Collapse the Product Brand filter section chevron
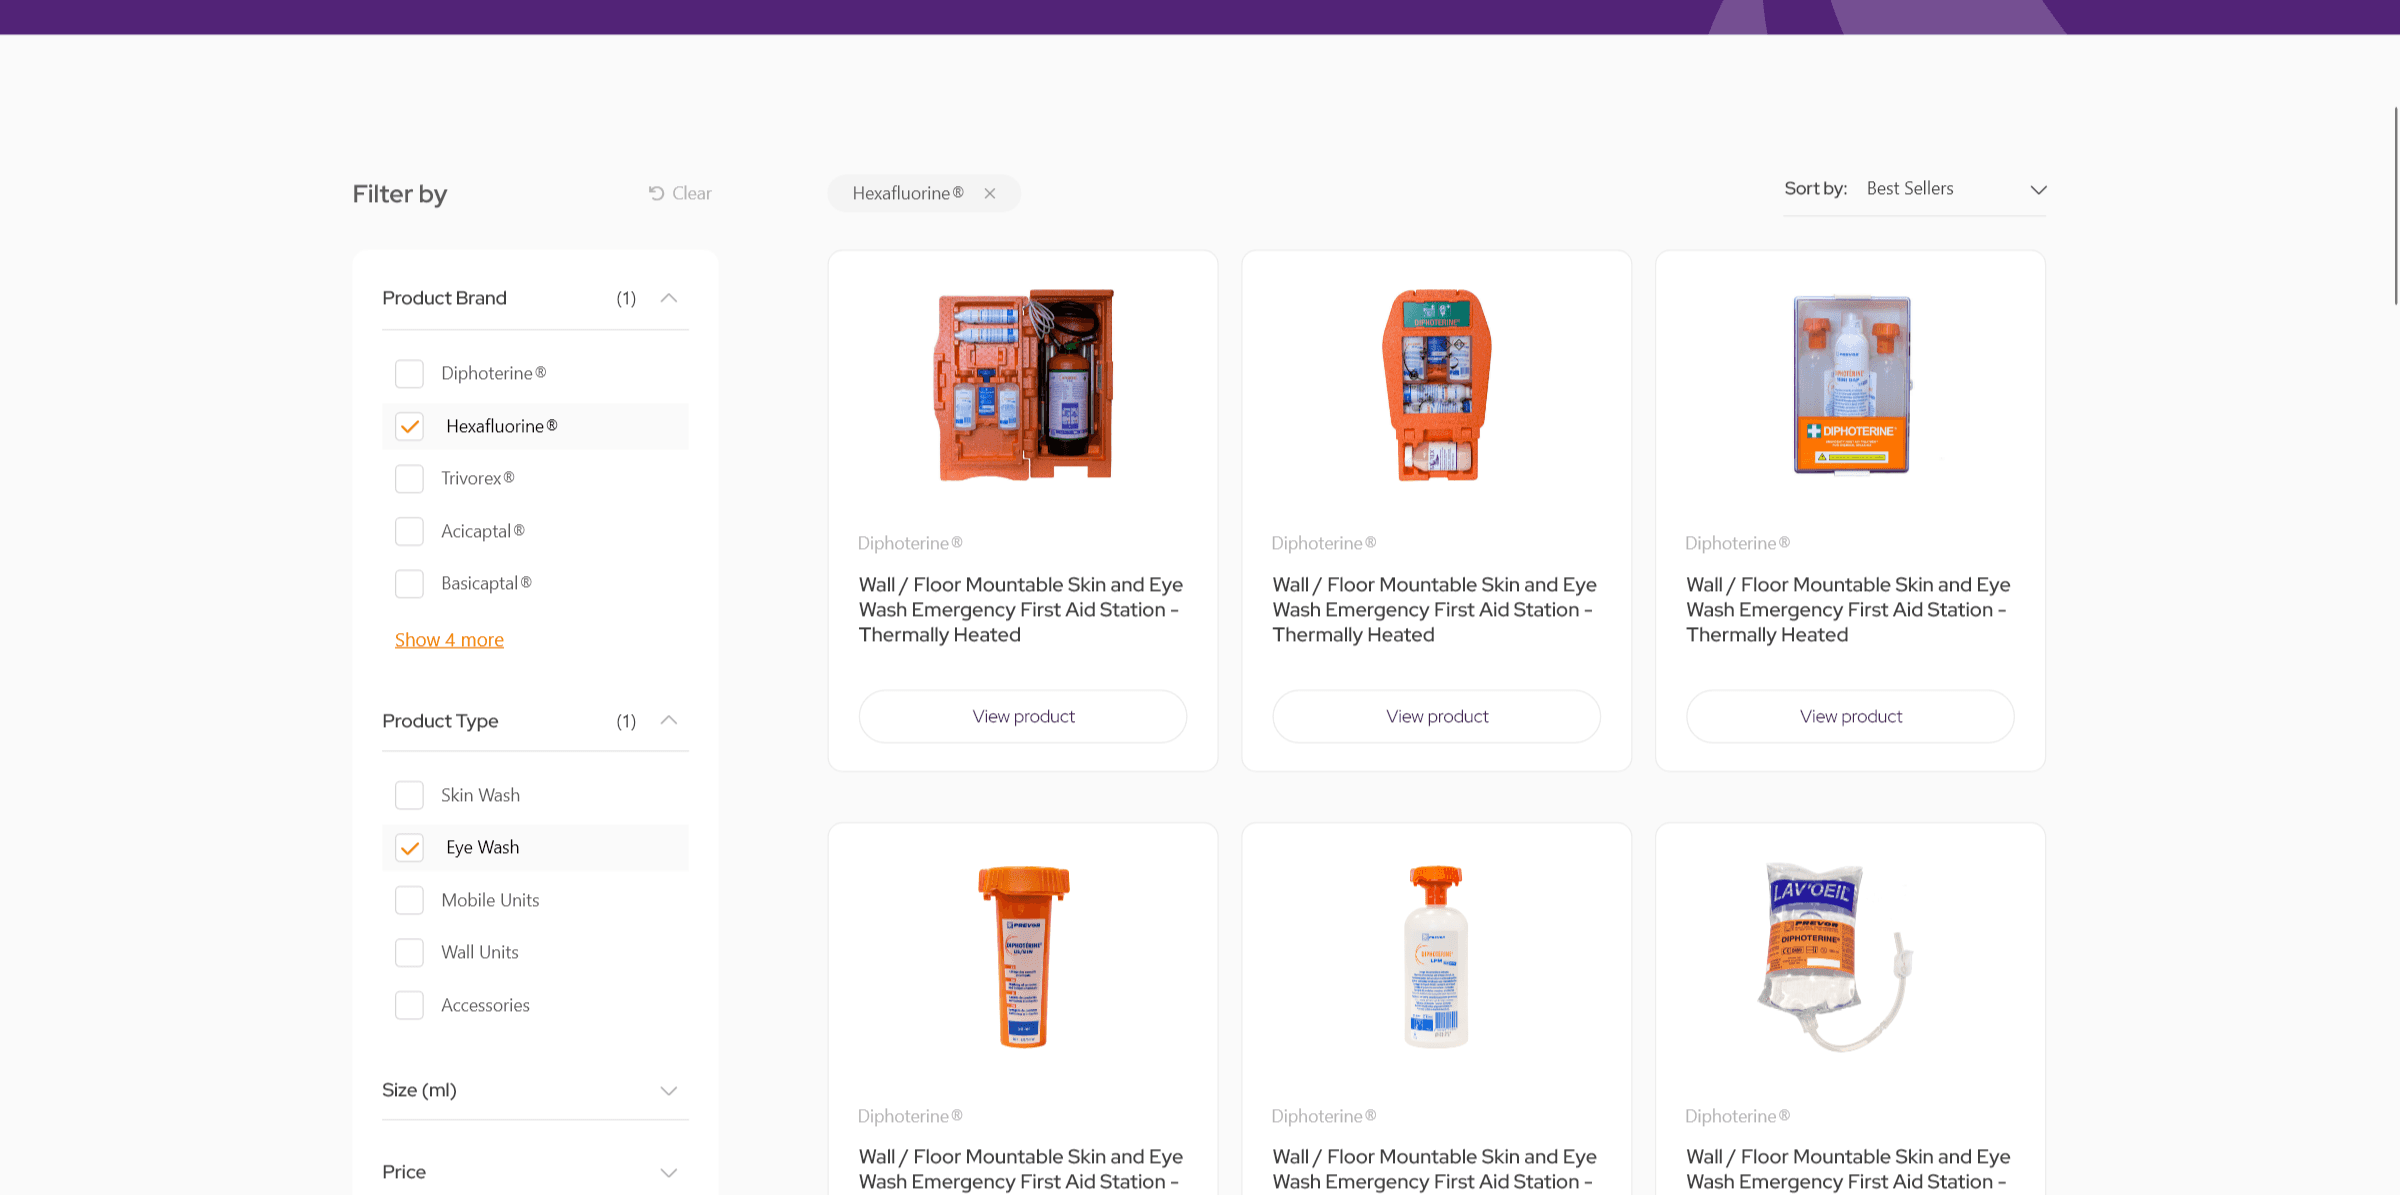 (x=669, y=298)
